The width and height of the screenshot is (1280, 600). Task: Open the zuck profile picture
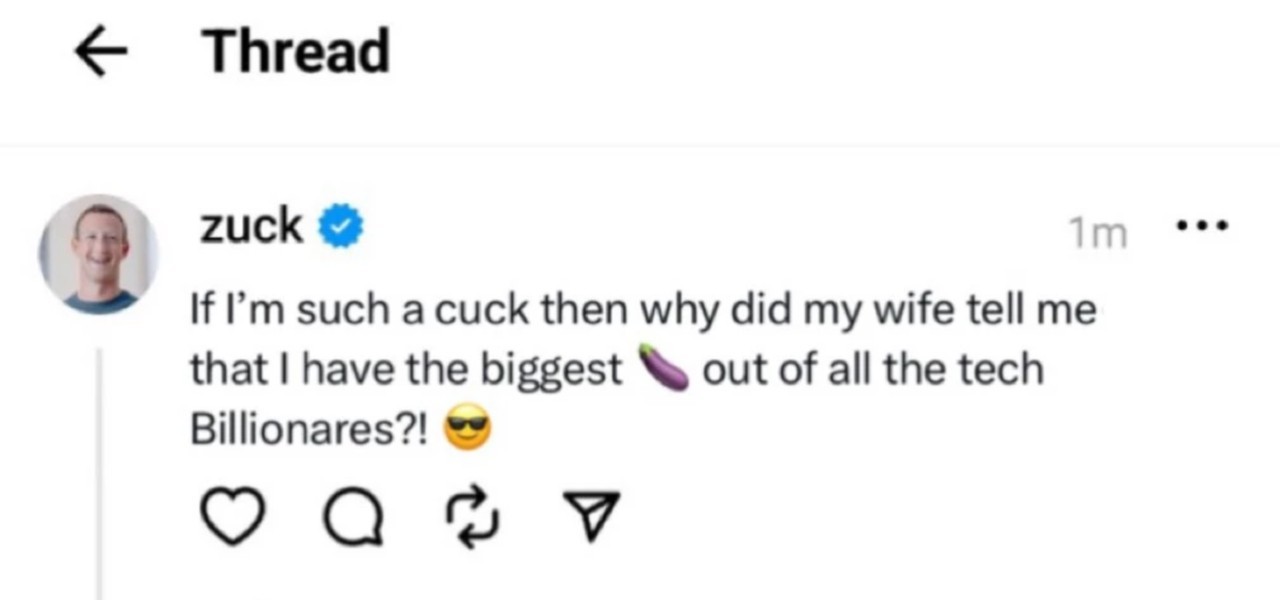tap(99, 254)
